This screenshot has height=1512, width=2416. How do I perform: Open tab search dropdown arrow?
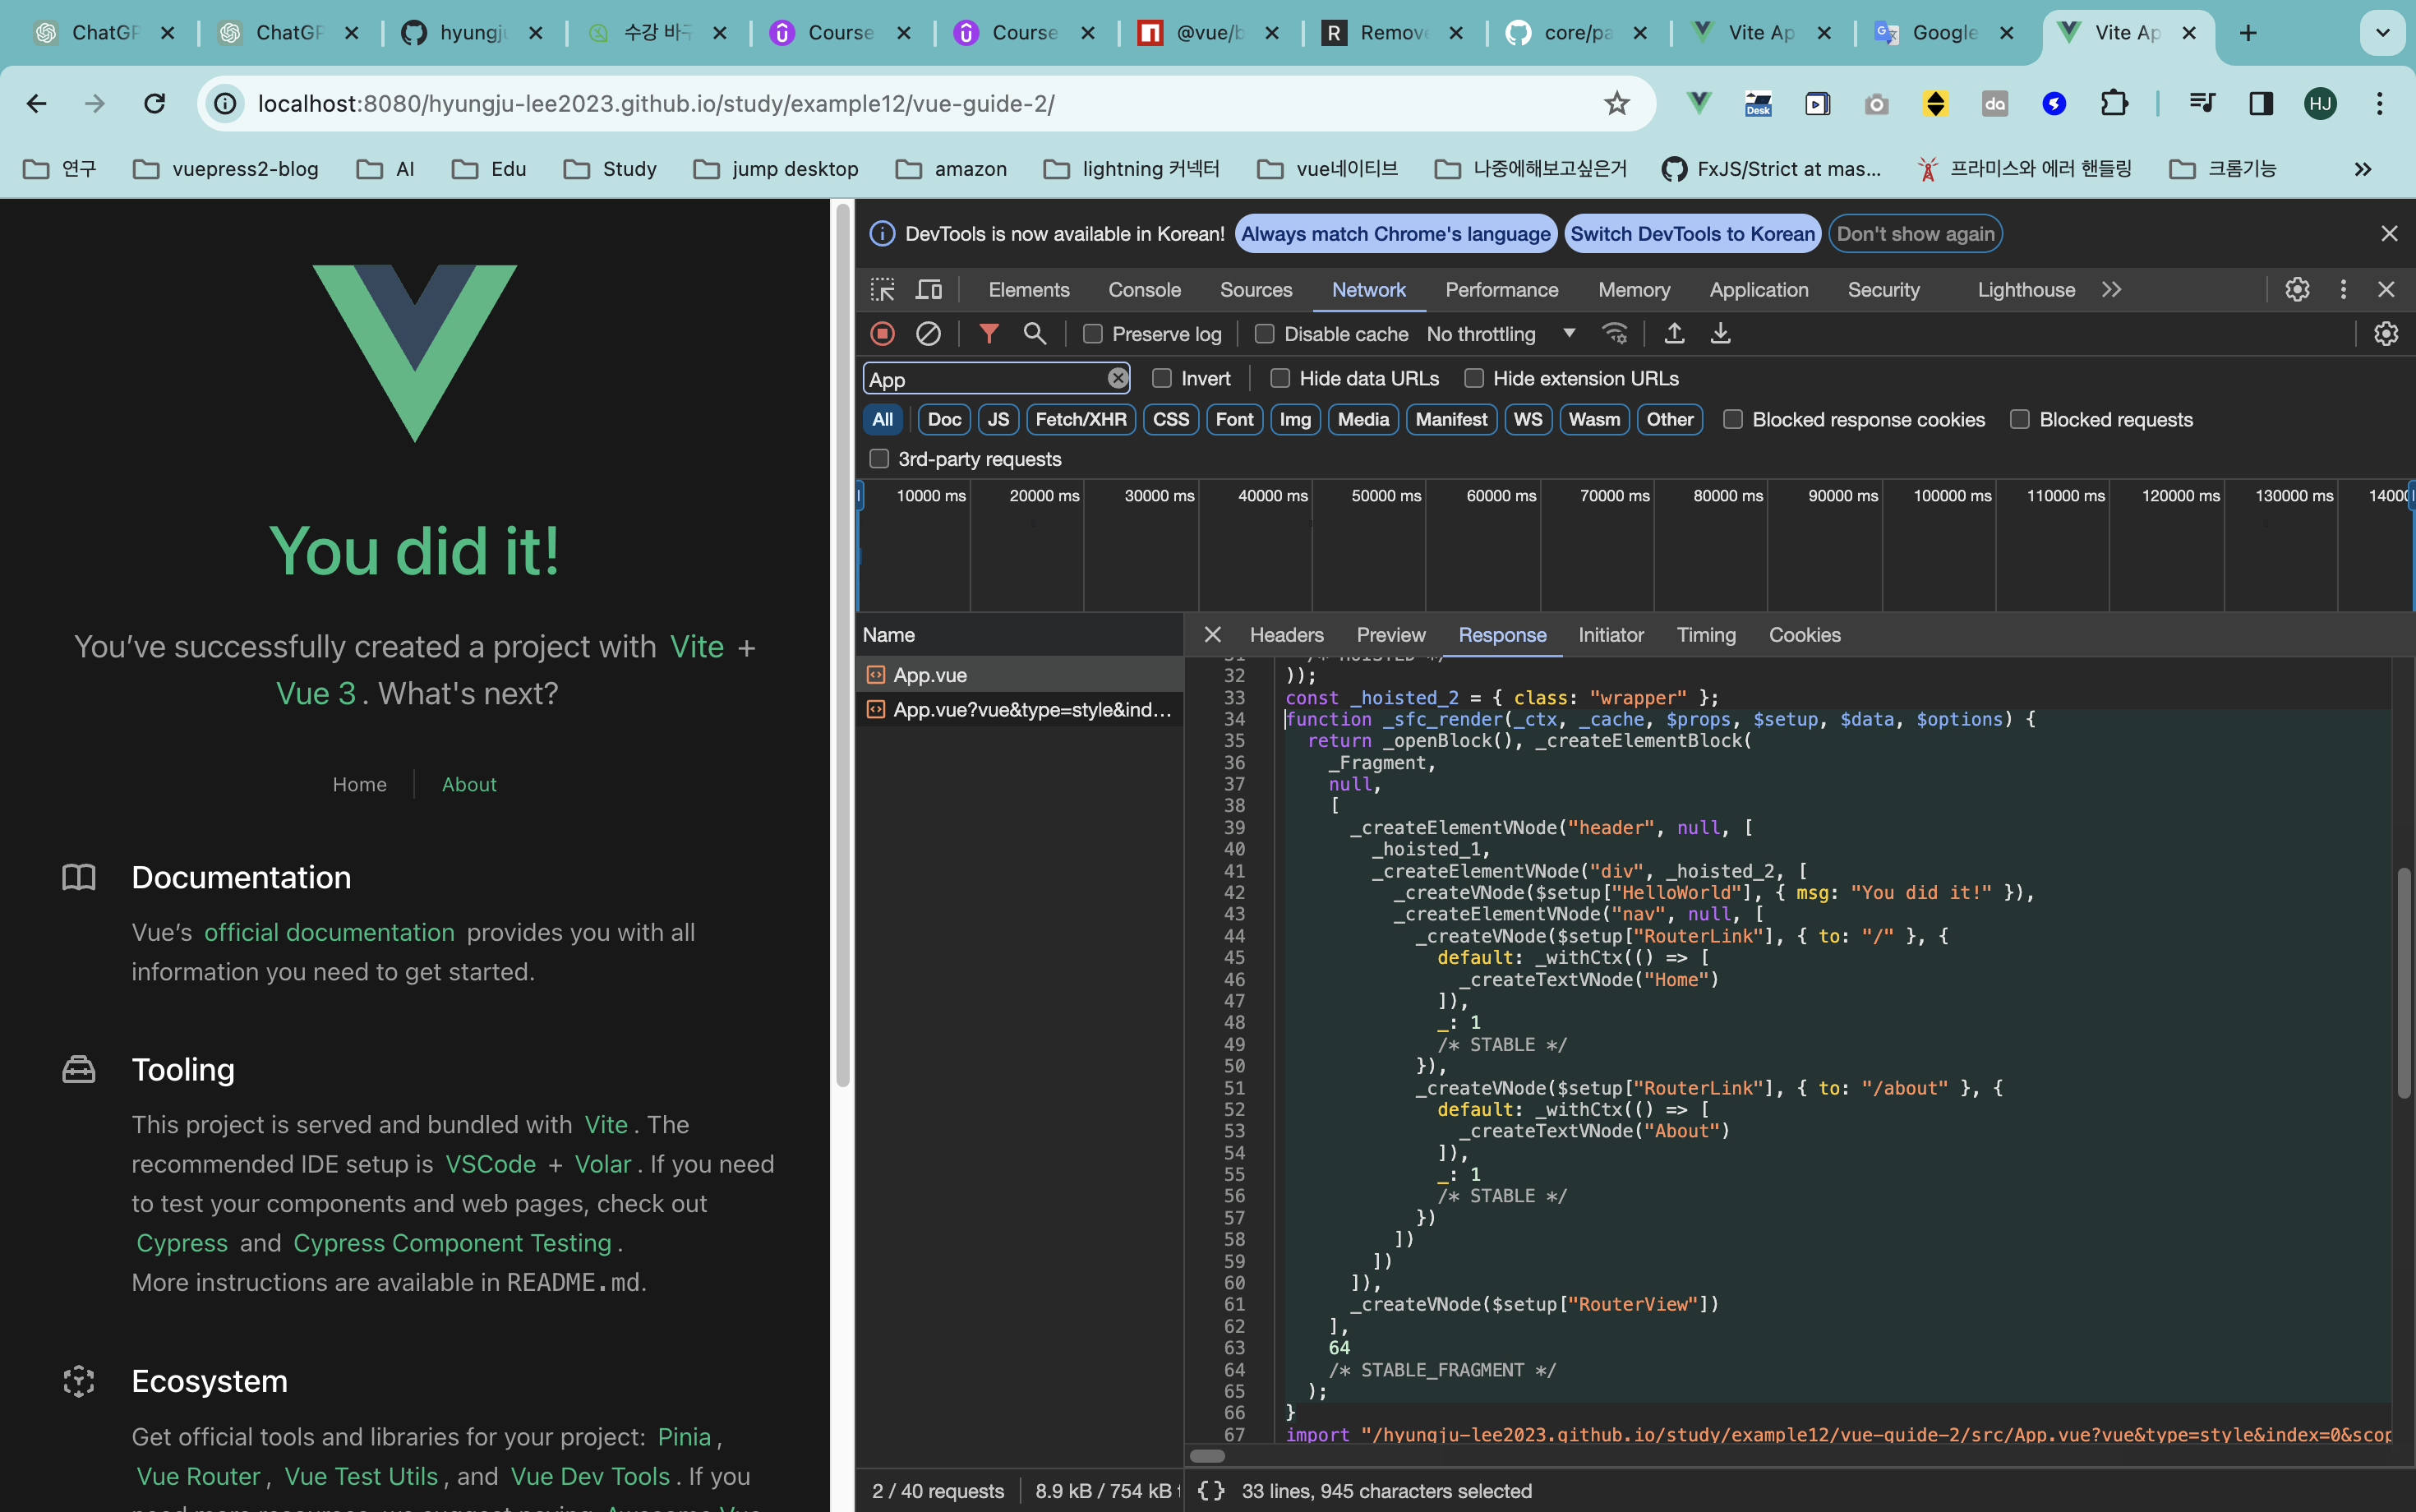(2382, 33)
